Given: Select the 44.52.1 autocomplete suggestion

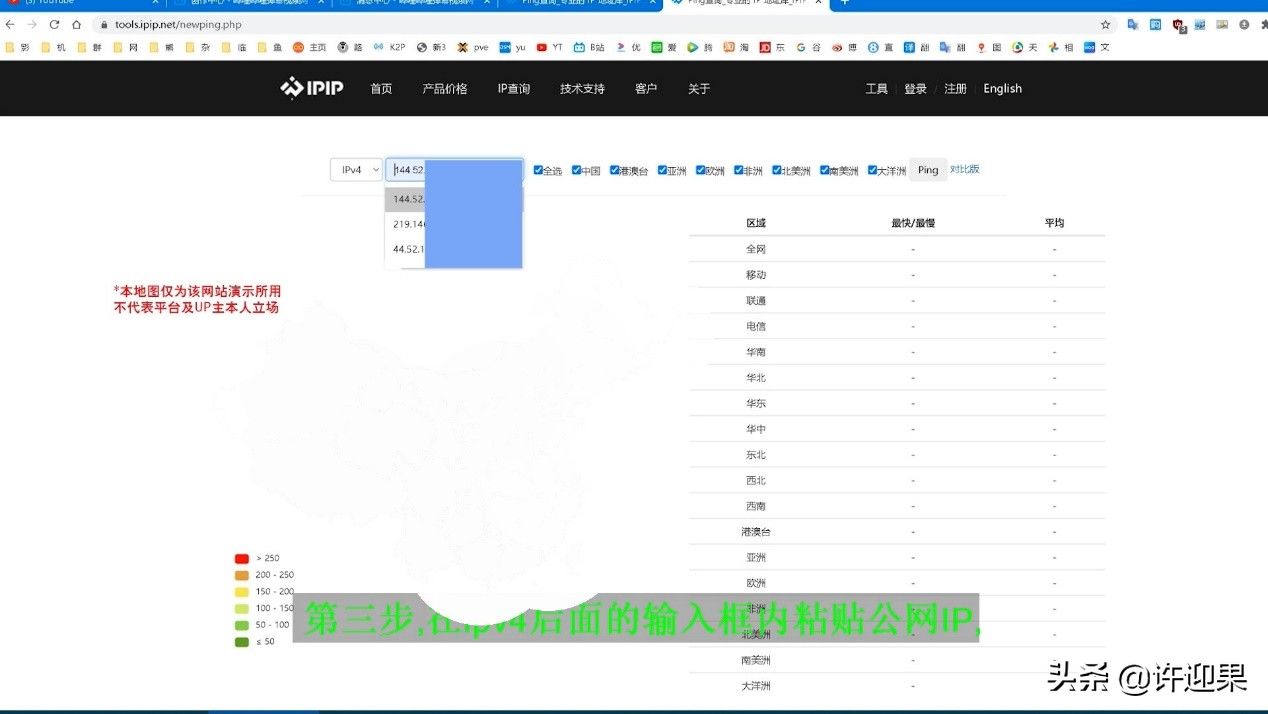Looking at the screenshot, I should [x=453, y=249].
